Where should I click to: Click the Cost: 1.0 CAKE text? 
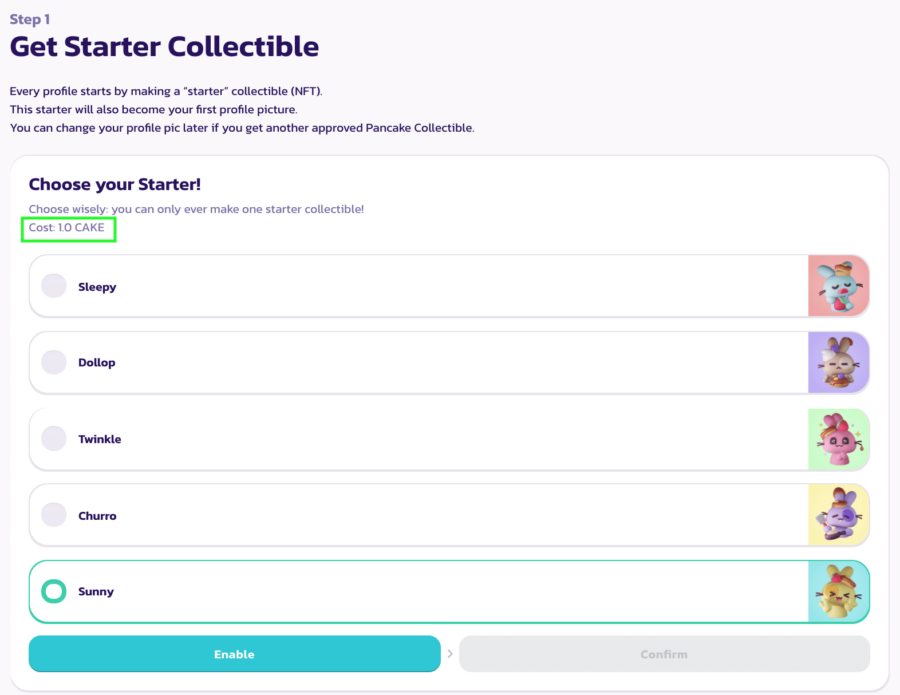(x=67, y=228)
